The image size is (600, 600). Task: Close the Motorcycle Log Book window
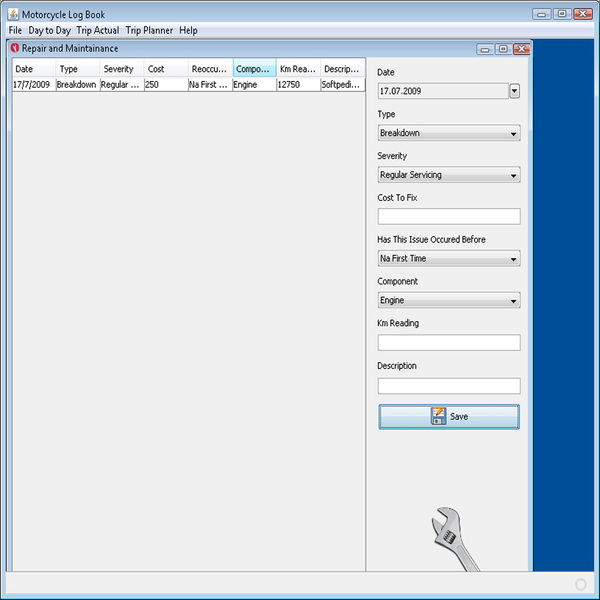pos(583,14)
